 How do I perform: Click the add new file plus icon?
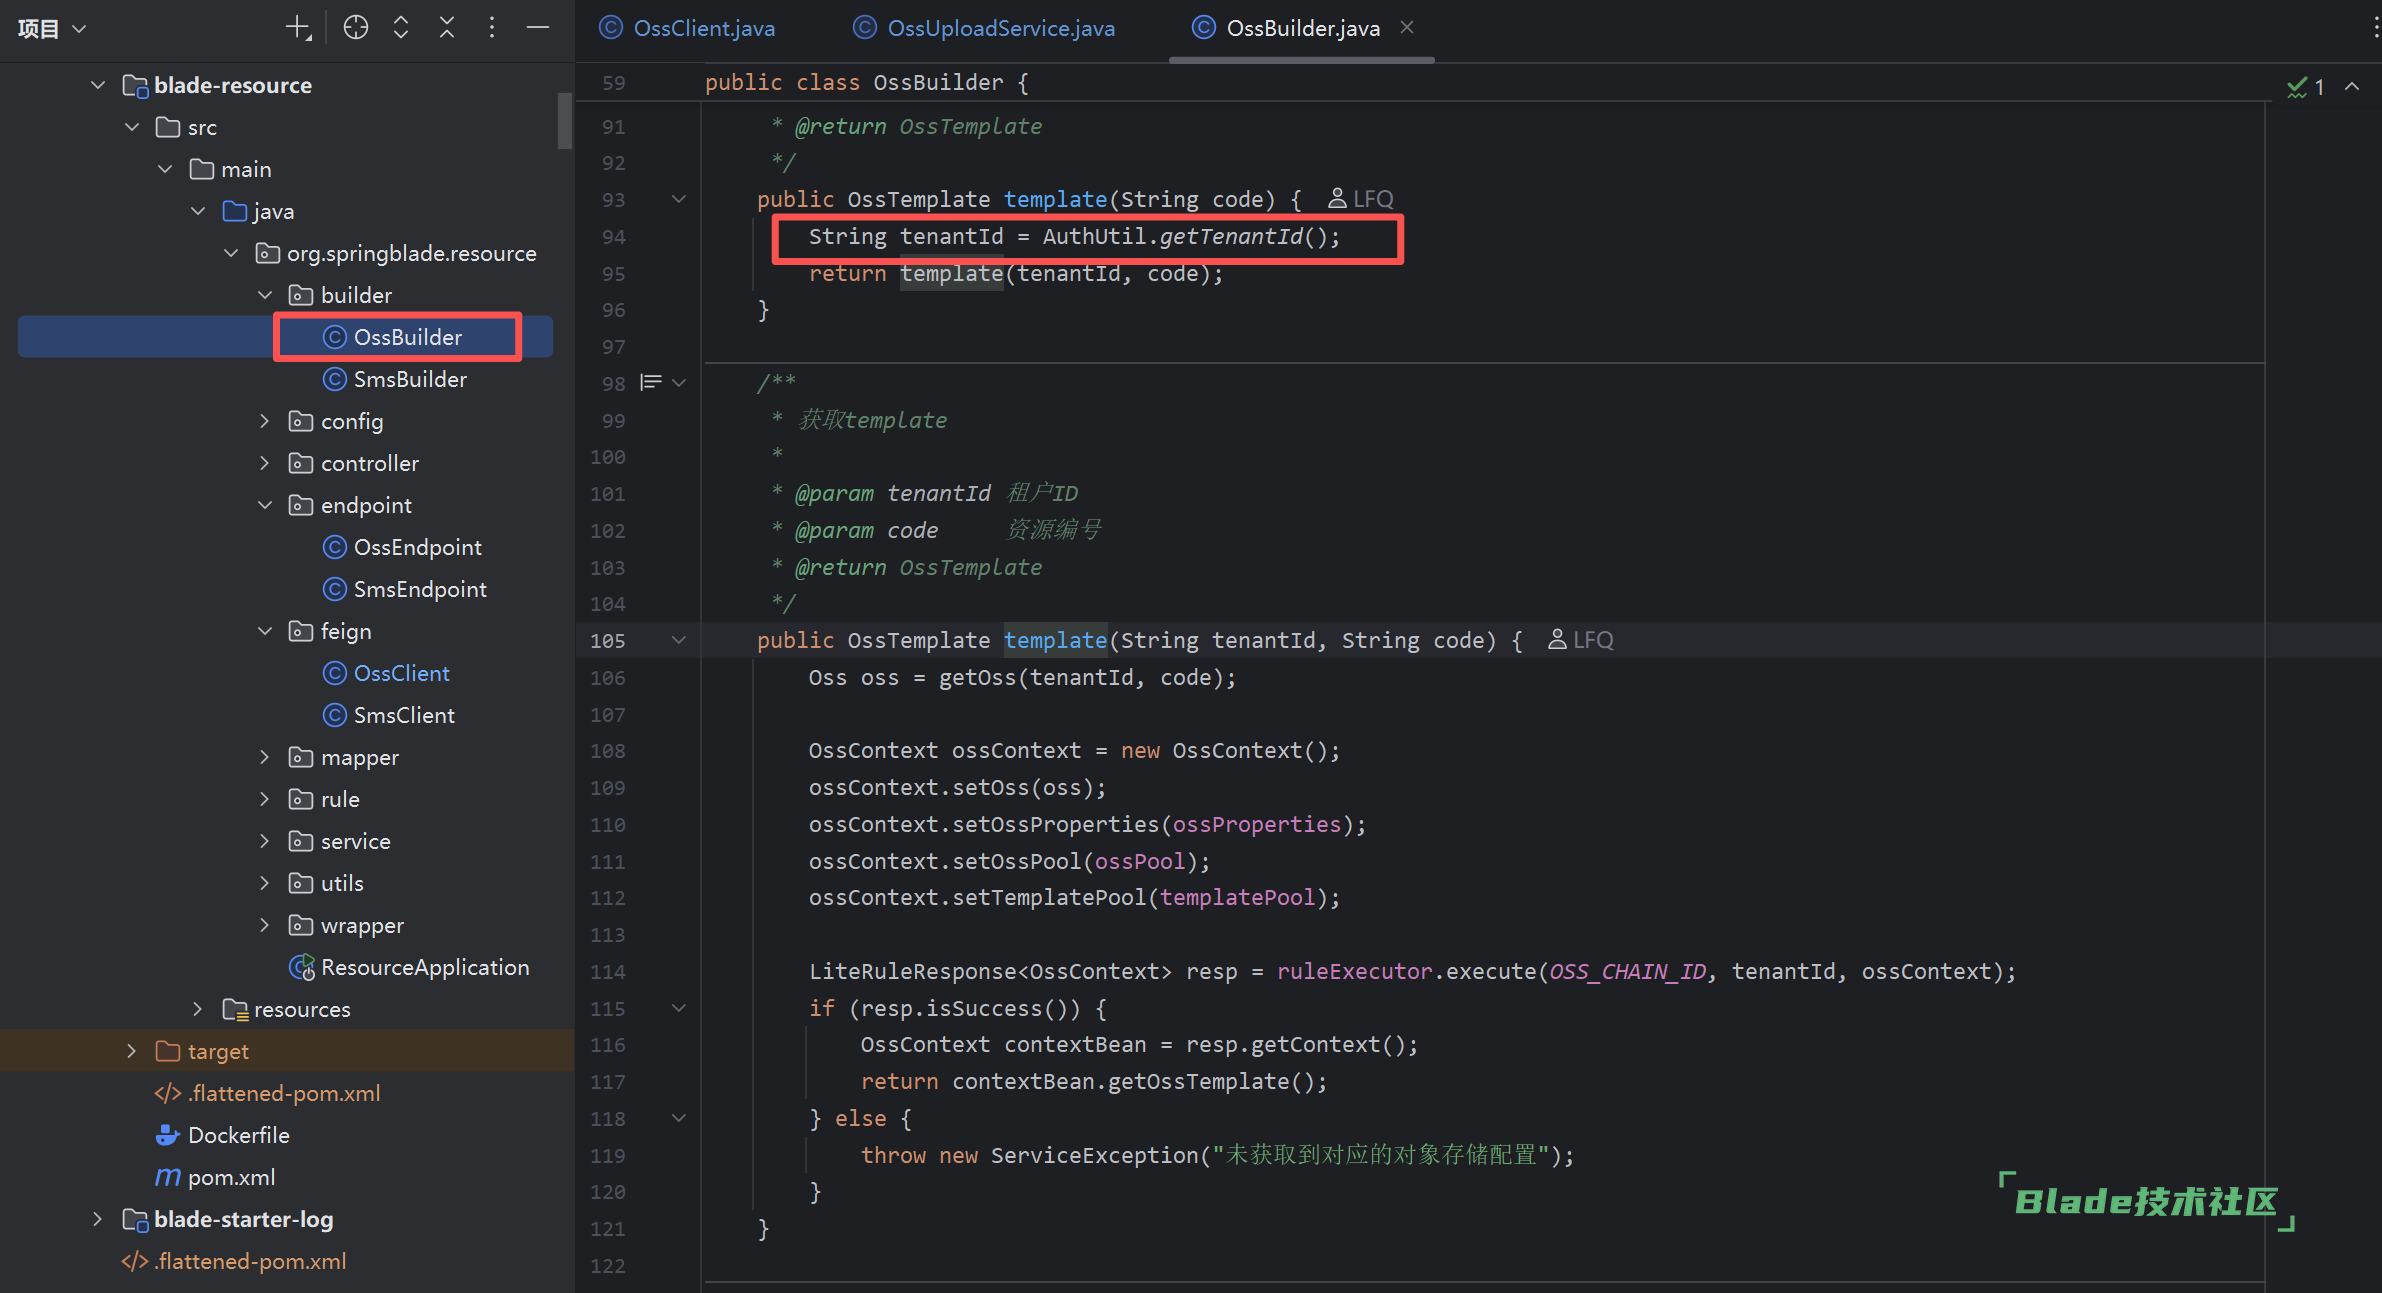(x=298, y=28)
